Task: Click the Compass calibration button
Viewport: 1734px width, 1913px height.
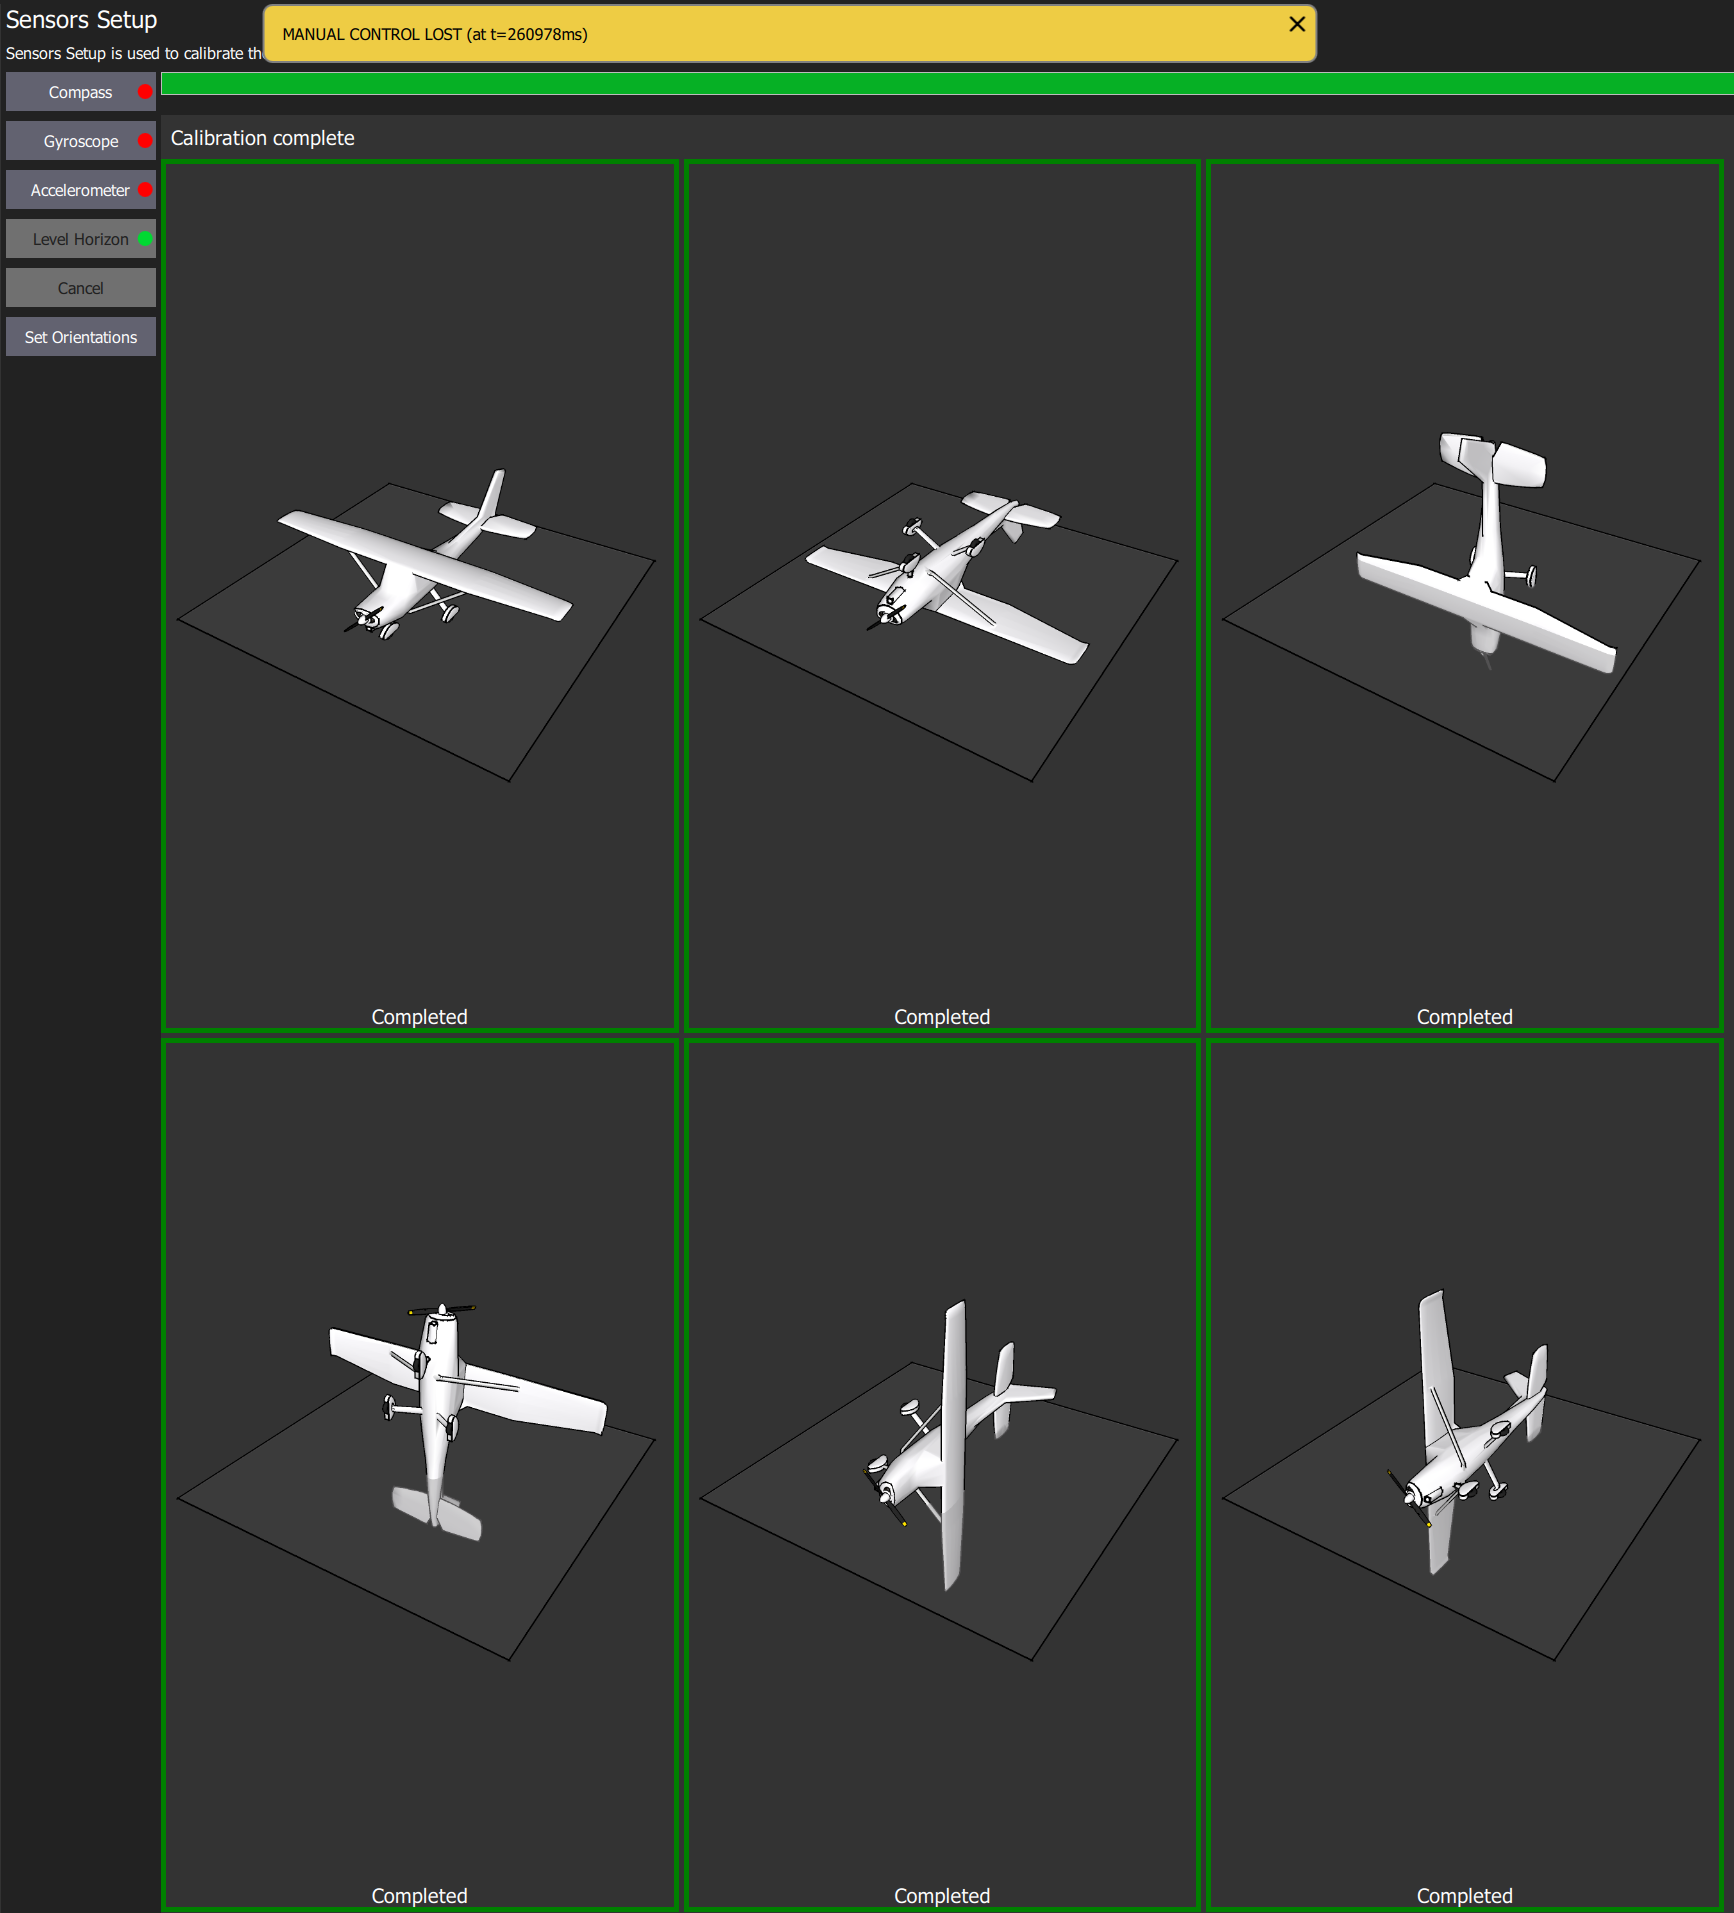Action: pyautogui.click(x=80, y=92)
